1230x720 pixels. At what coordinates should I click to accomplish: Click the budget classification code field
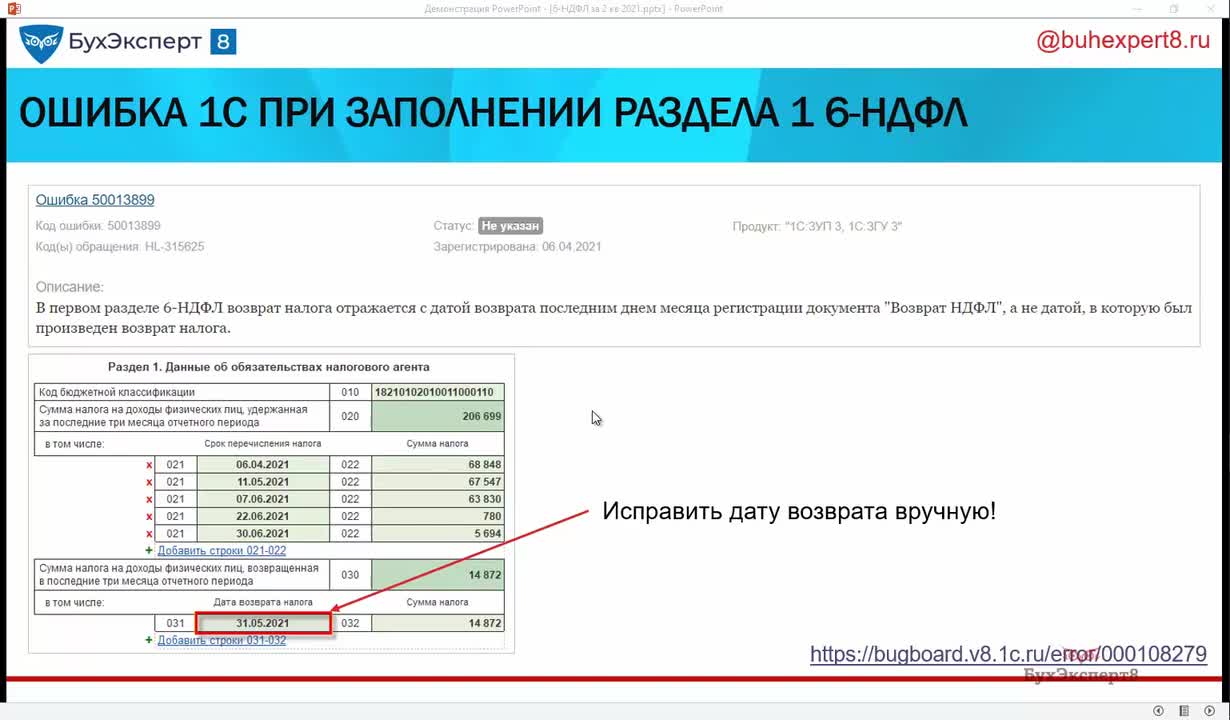click(x=437, y=392)
